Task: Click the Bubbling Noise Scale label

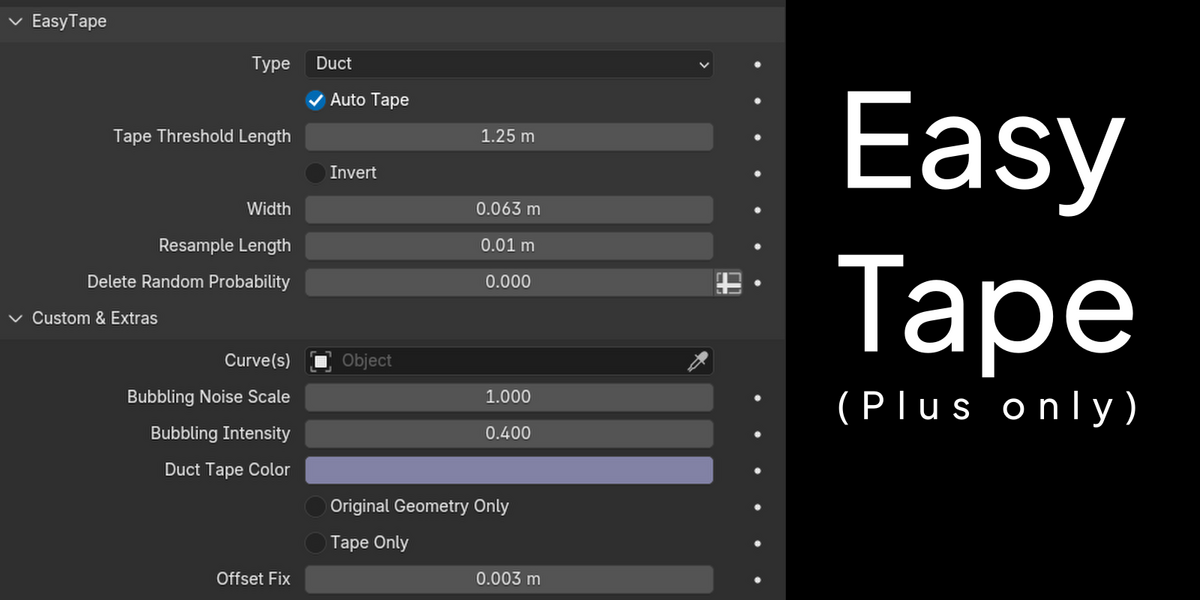Action: pyautogui.click(x=208, y=397)
